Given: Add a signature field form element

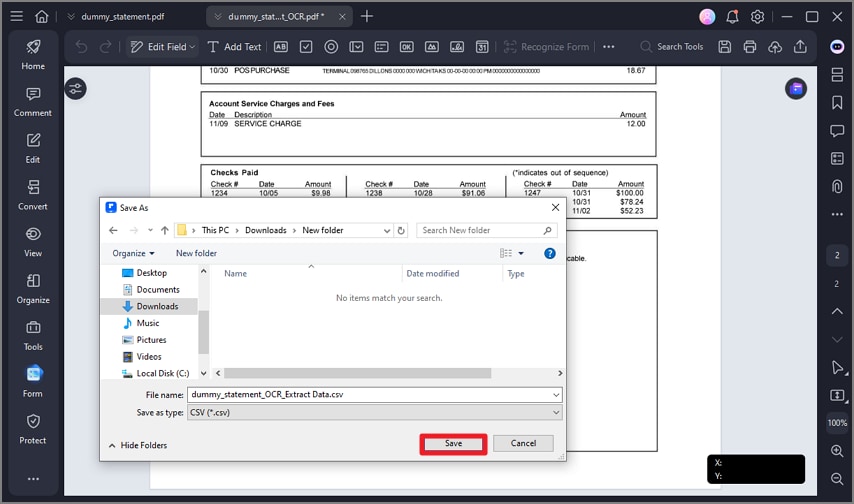Looking at the screenshot, I should [457, 47].
